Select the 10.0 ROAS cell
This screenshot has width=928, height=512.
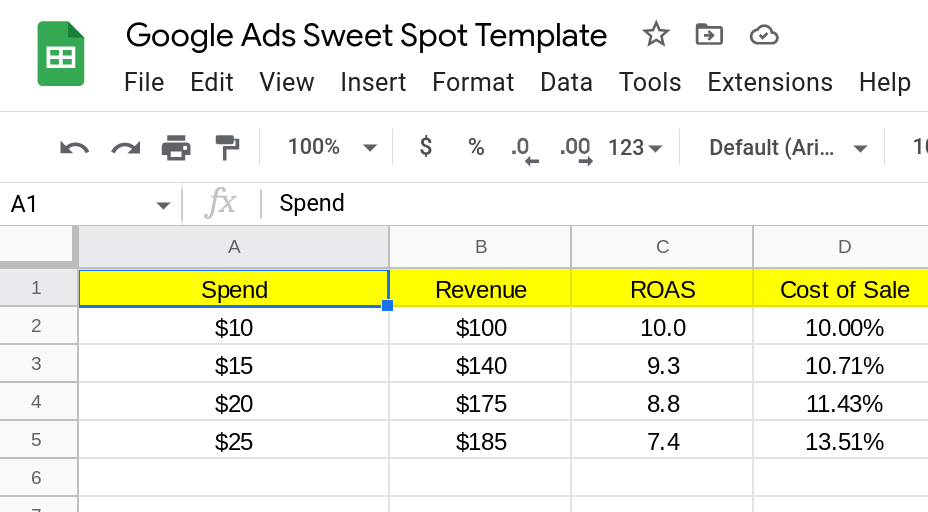[662, 327]
